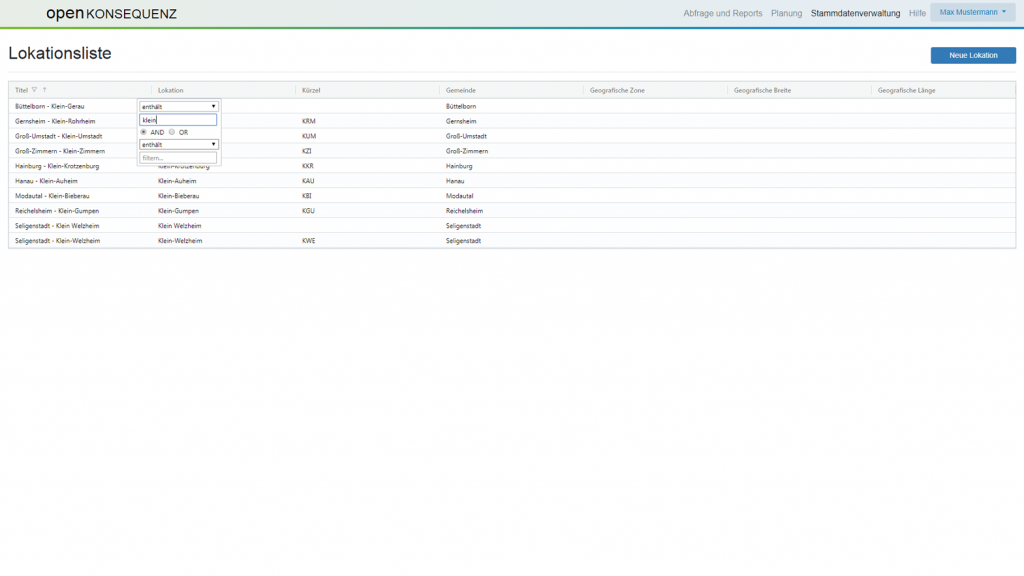The width and height of the screenshot is (1024, 576).
Task: Open the Abfrage und Reports menu
Action: point(722,13)
